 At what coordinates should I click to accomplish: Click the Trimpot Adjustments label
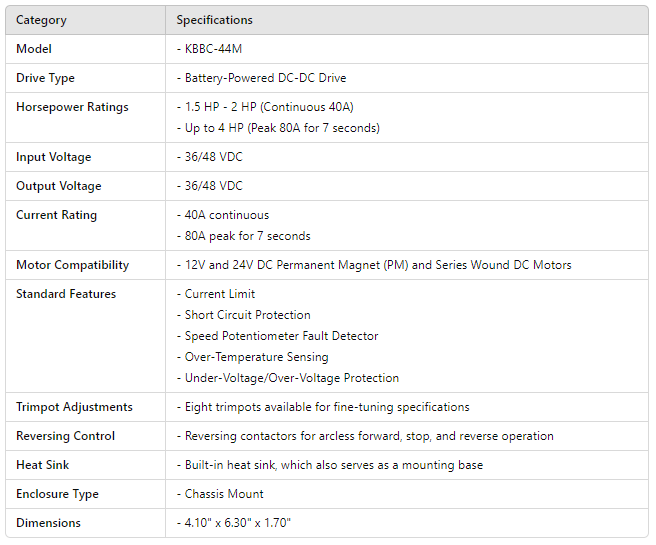coord(74,407)
